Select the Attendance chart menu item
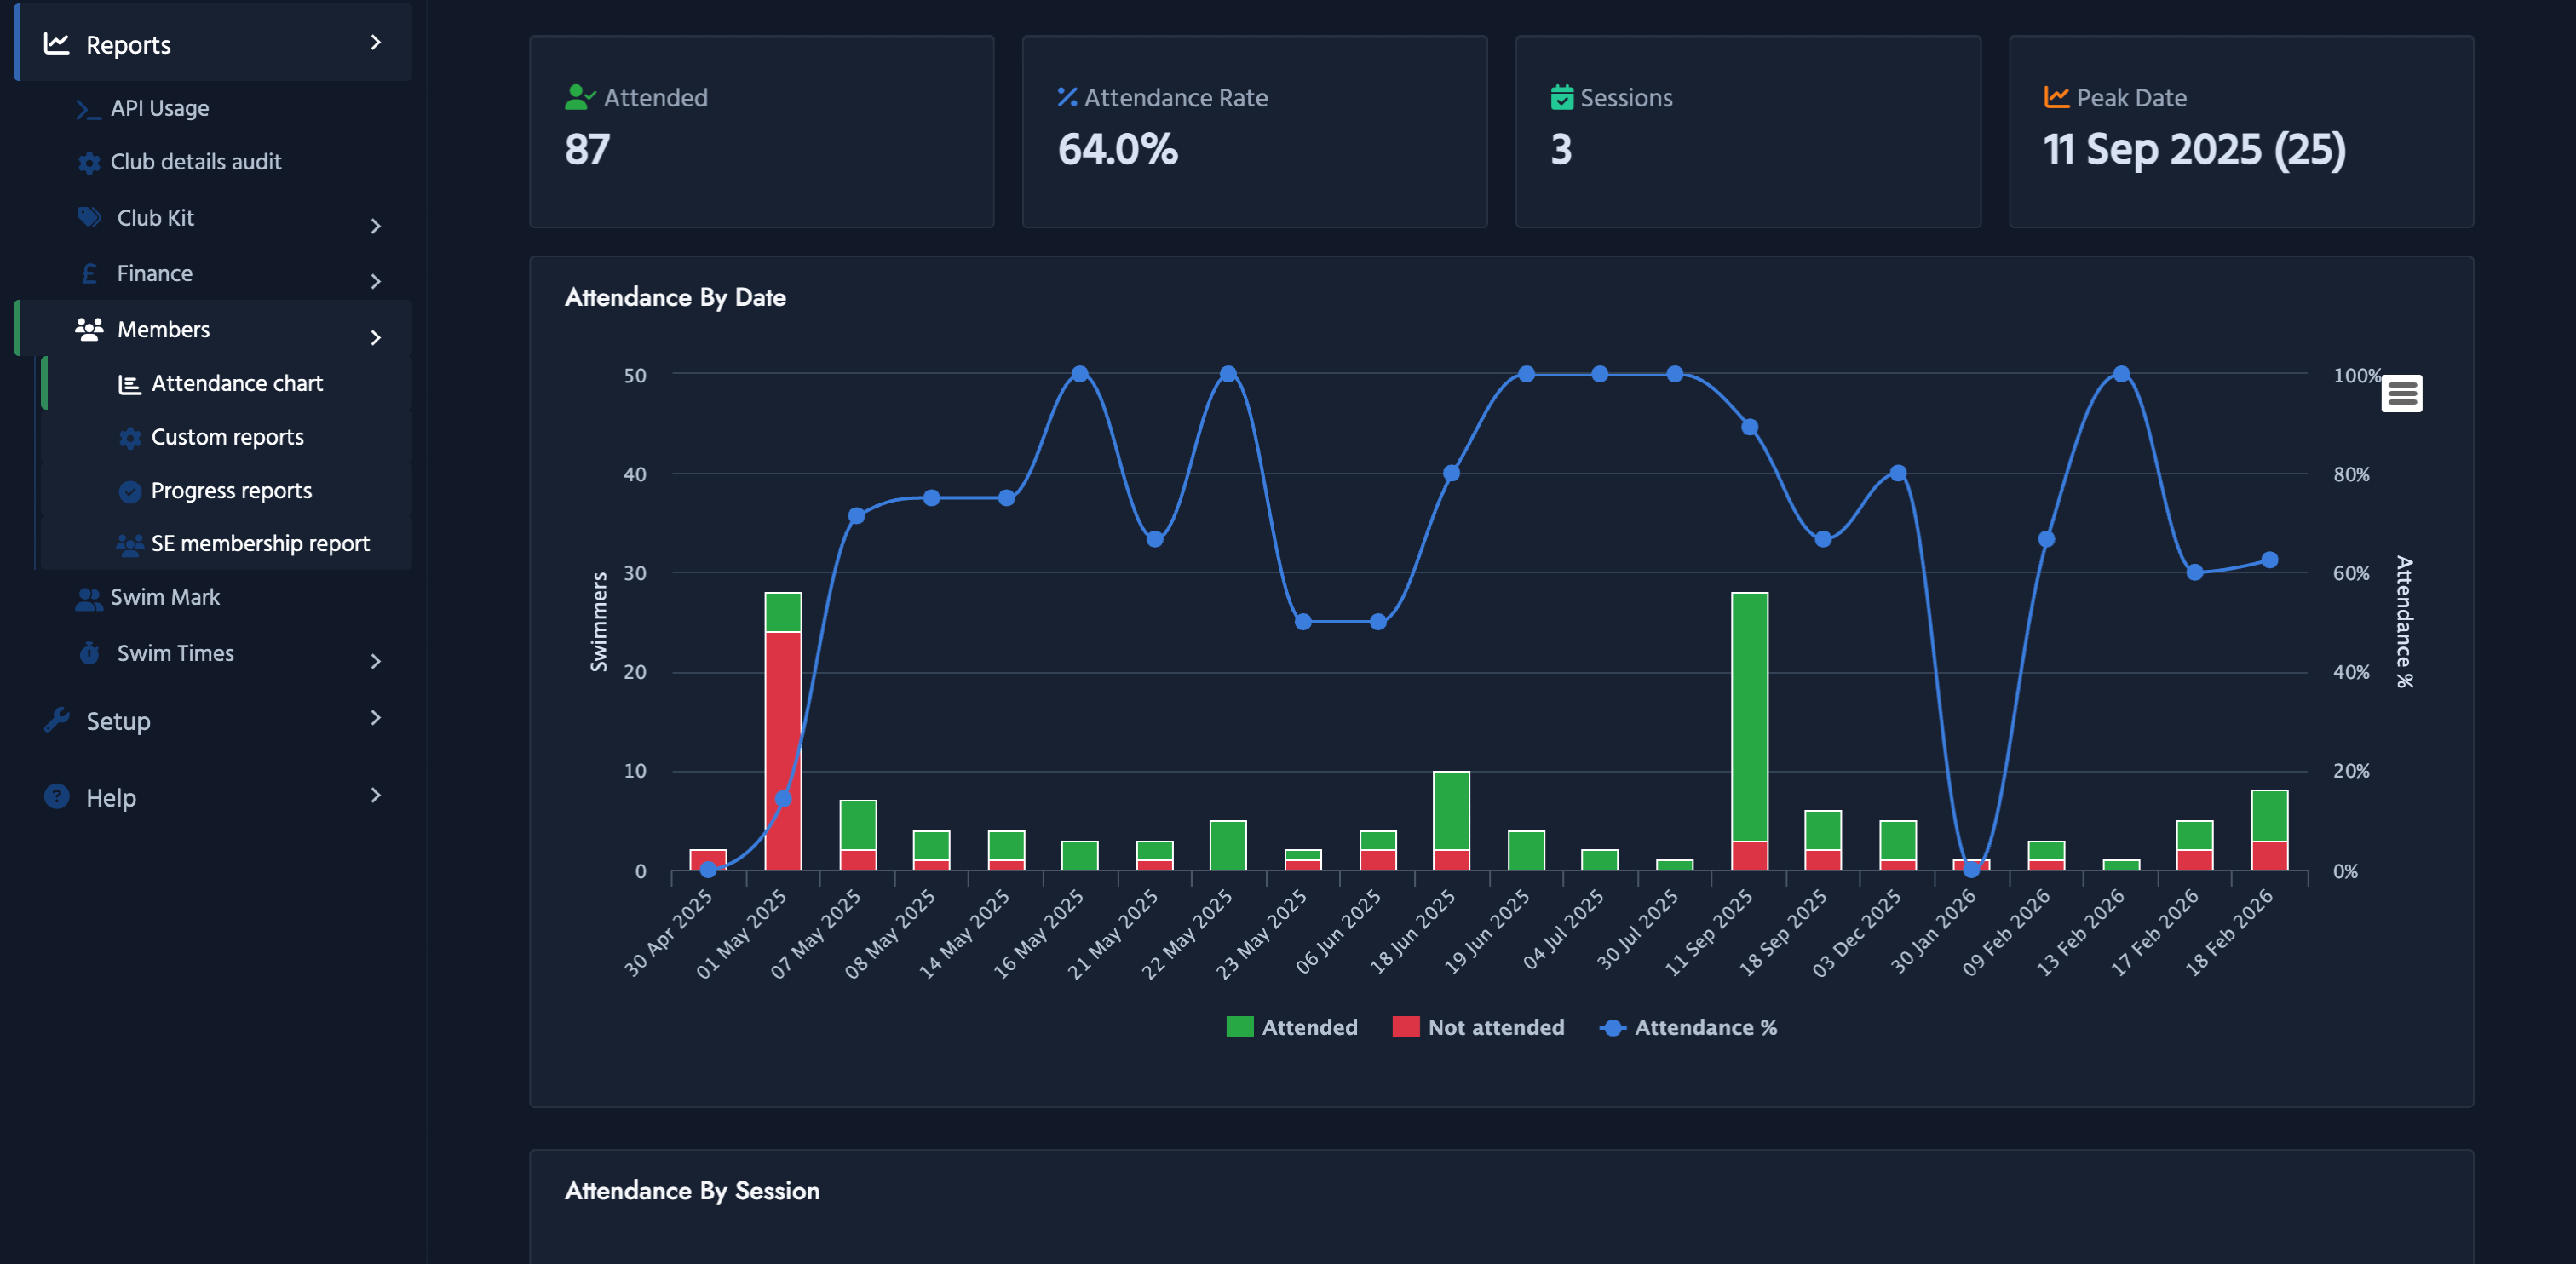Image resolution: width=2576 pixels, height=1264 pixels. point(227,383)
